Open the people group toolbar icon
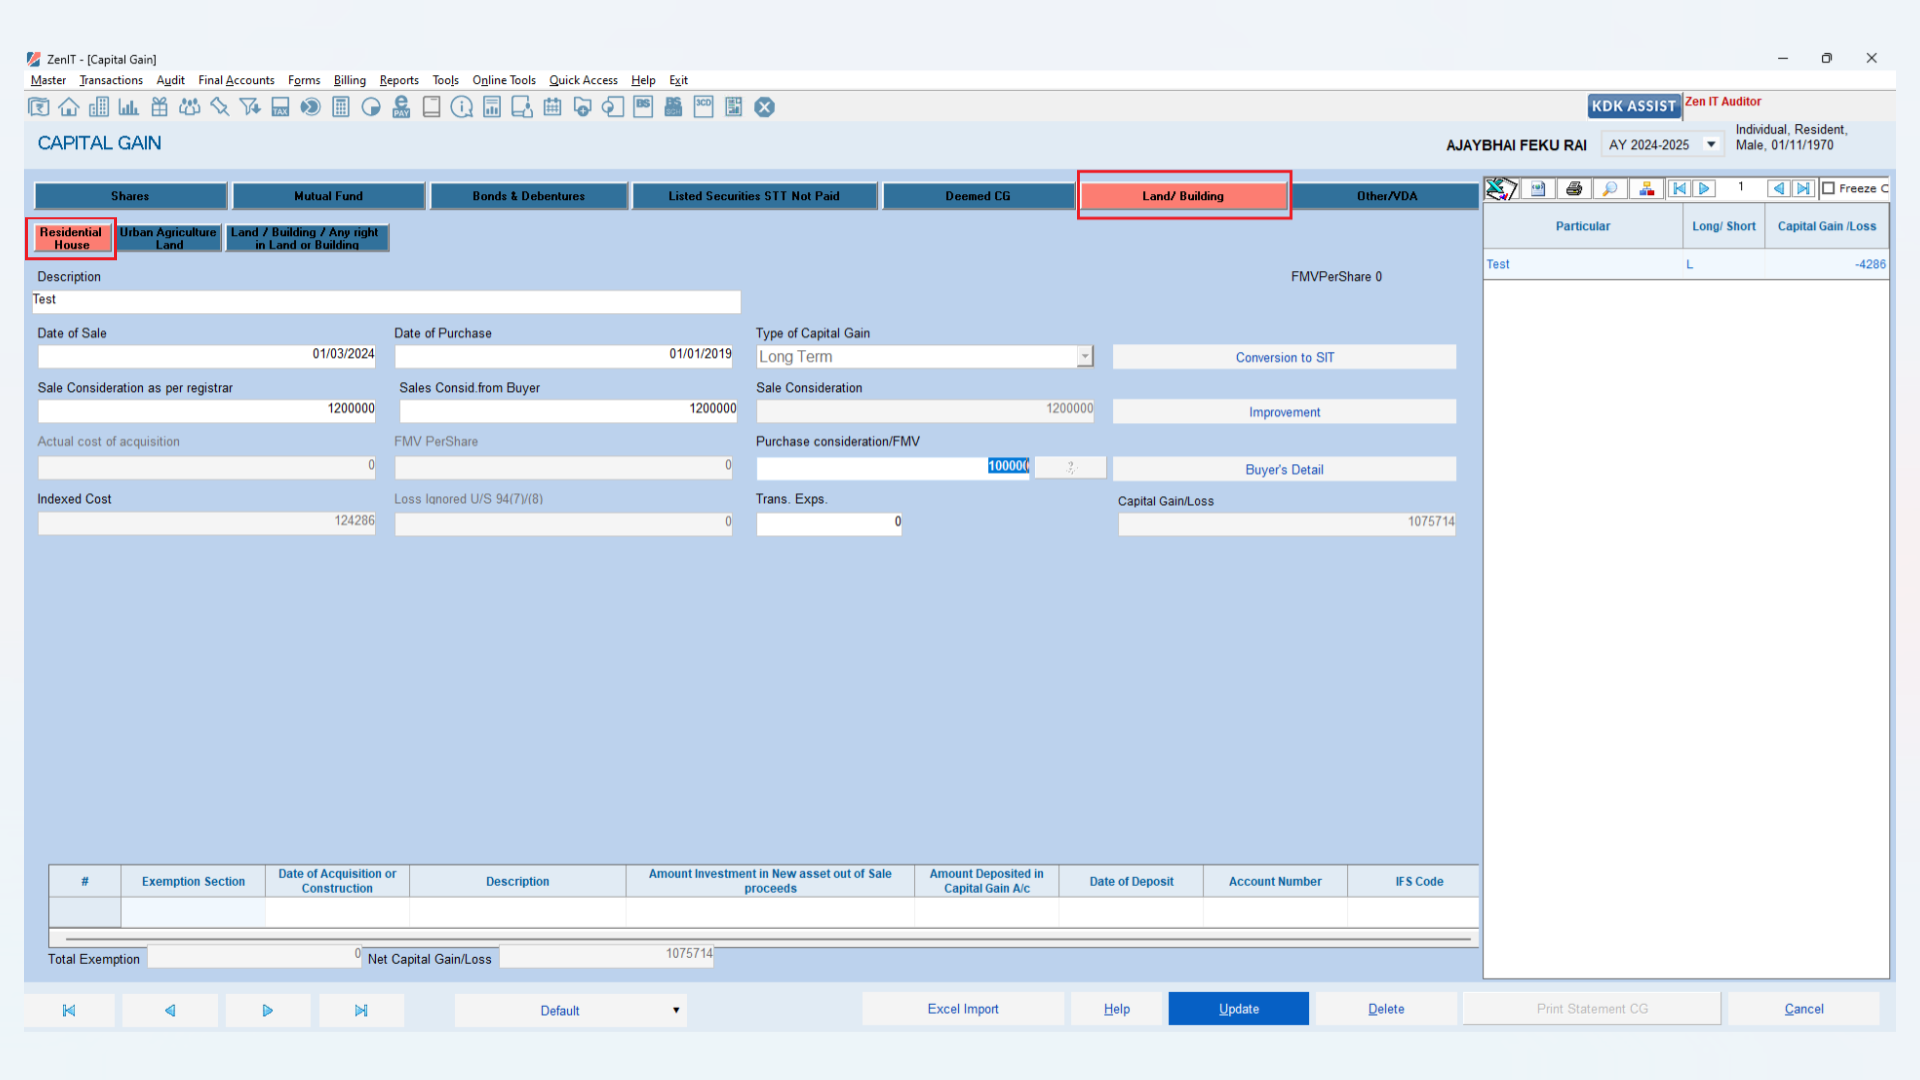This screenshot has width=1920, height=1080. tap(190, 107)
